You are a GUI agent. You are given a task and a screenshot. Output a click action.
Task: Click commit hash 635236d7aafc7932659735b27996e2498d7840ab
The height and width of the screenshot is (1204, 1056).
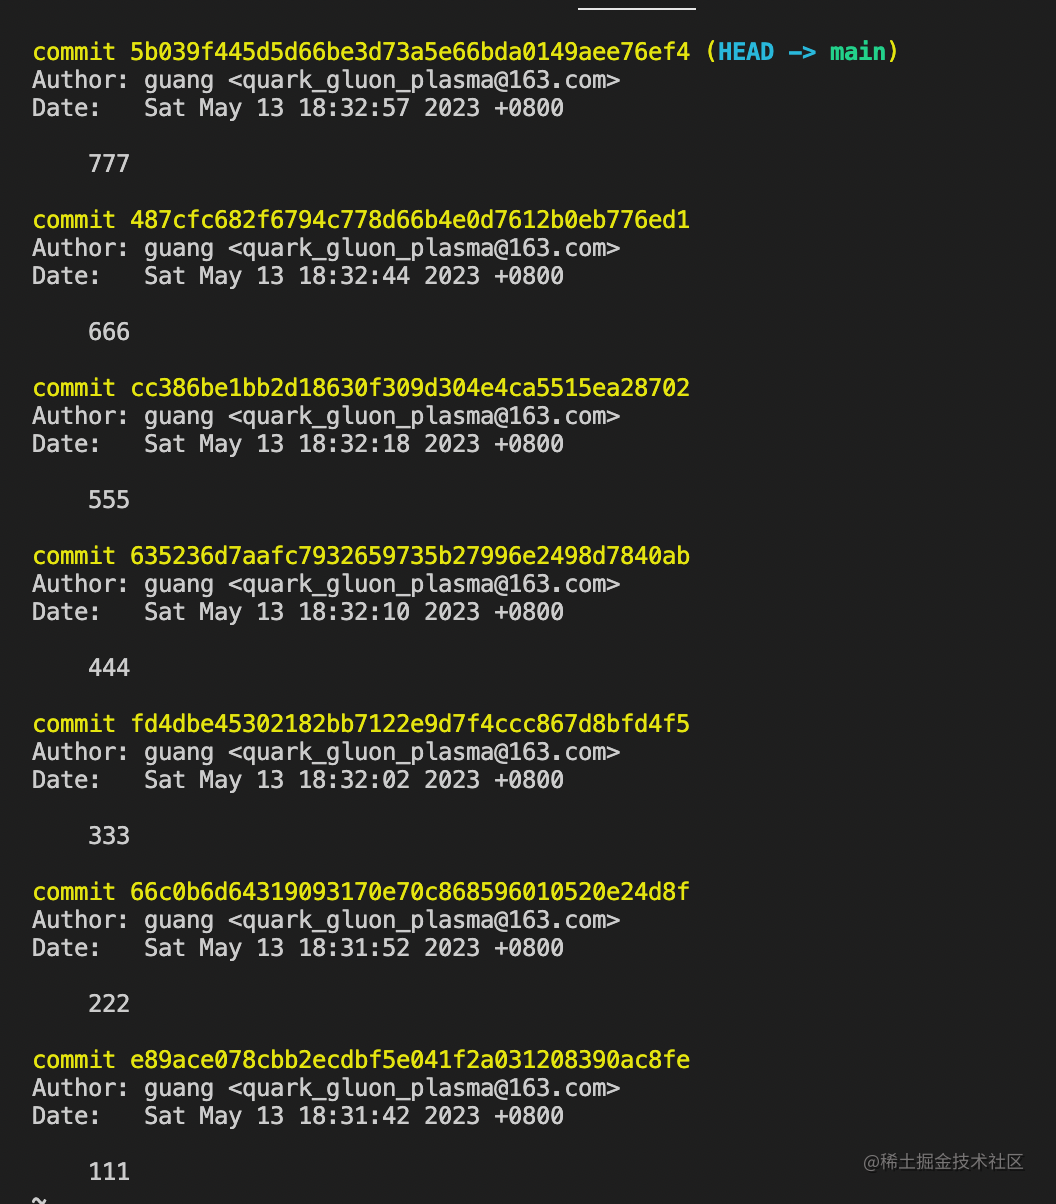[x=410, y=556]
